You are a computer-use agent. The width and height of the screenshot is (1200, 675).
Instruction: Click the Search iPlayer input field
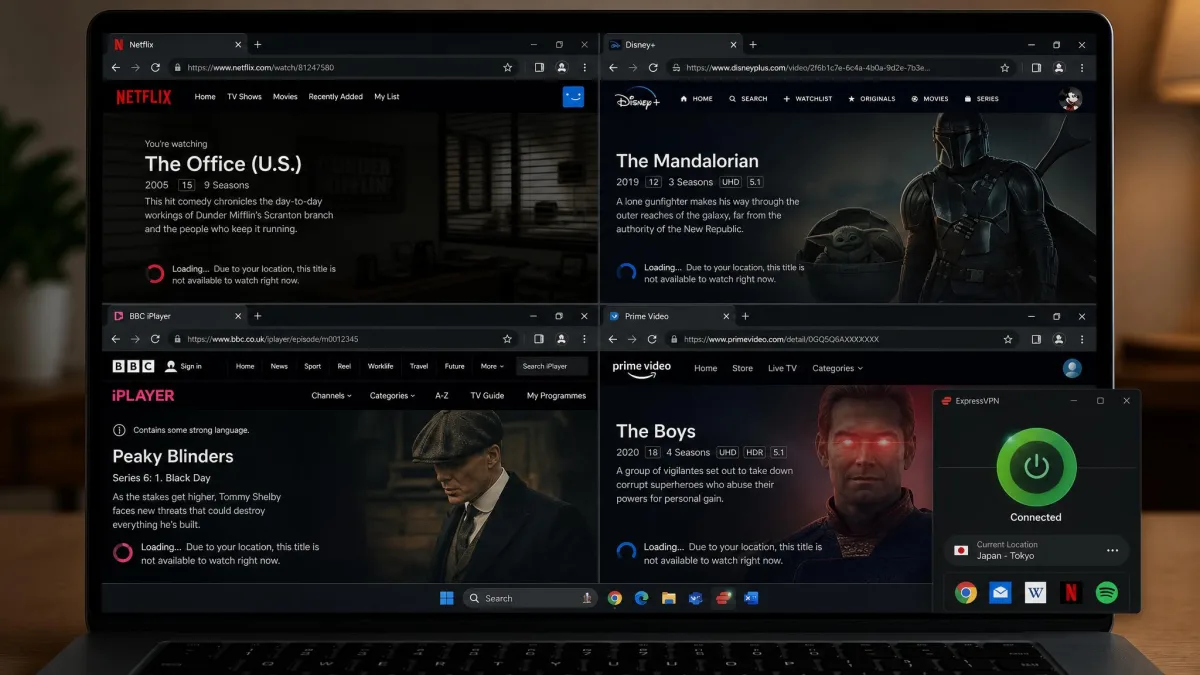552,366
